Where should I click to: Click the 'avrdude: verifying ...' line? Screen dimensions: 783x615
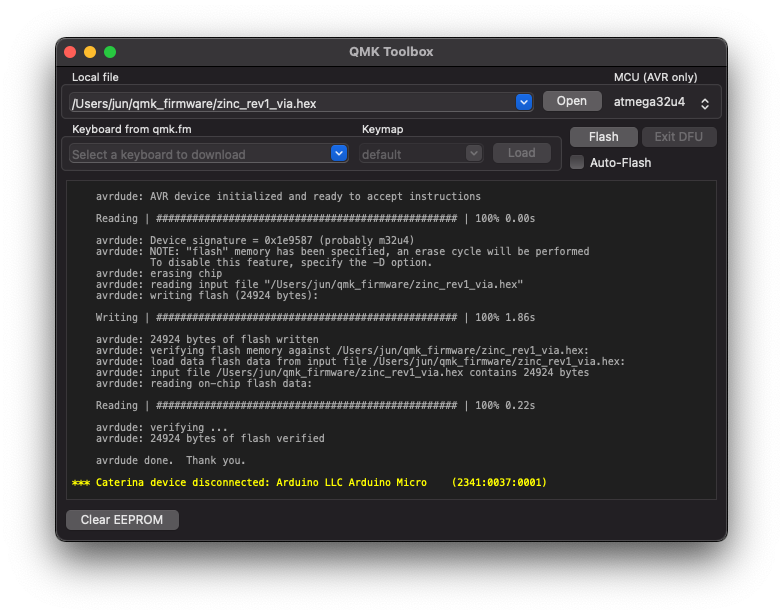(162, 427)
